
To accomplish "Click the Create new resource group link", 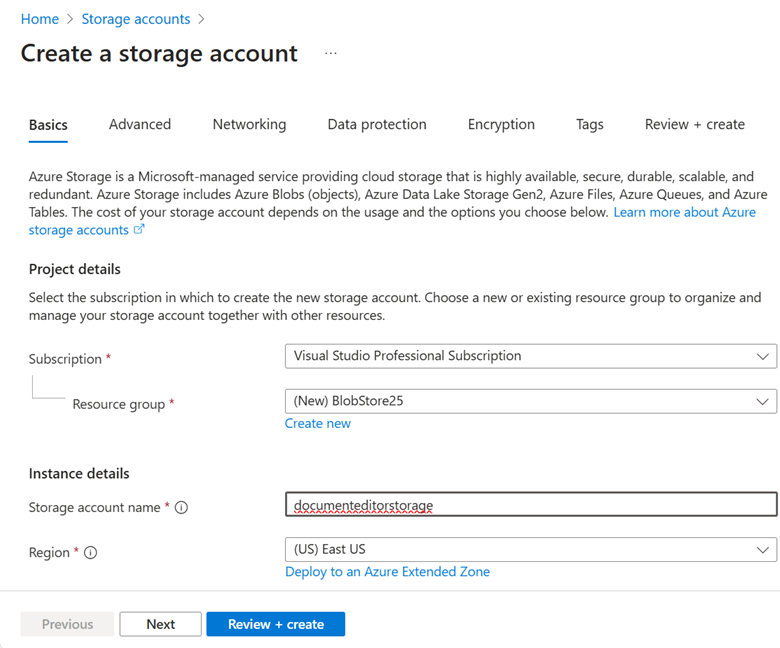I will click(317, 423).
